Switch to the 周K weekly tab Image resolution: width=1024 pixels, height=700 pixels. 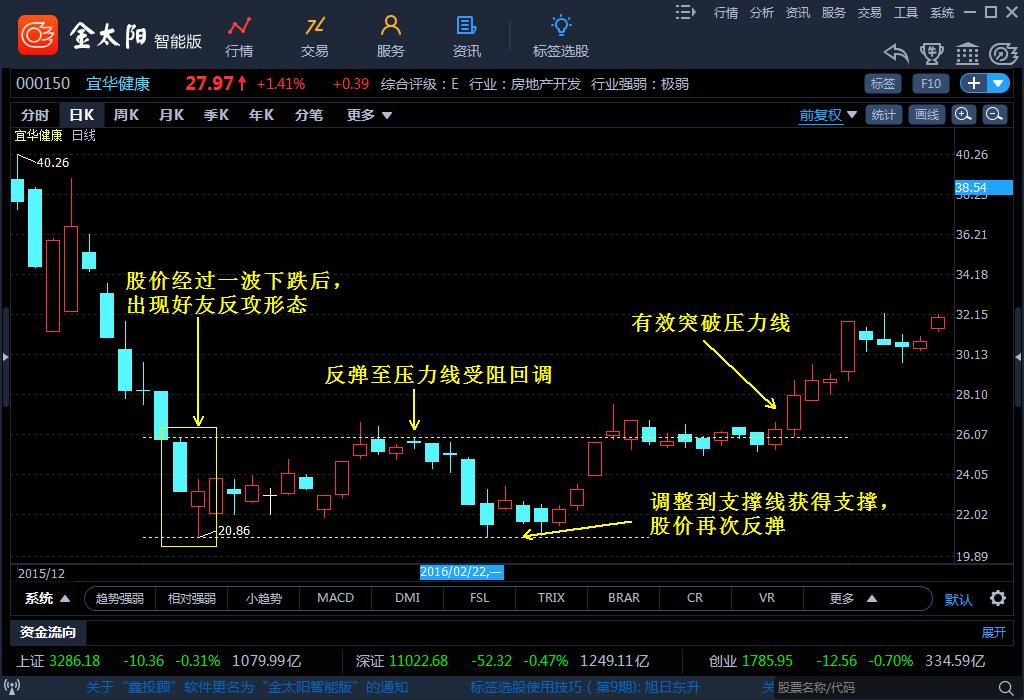[x=126, y=115]
